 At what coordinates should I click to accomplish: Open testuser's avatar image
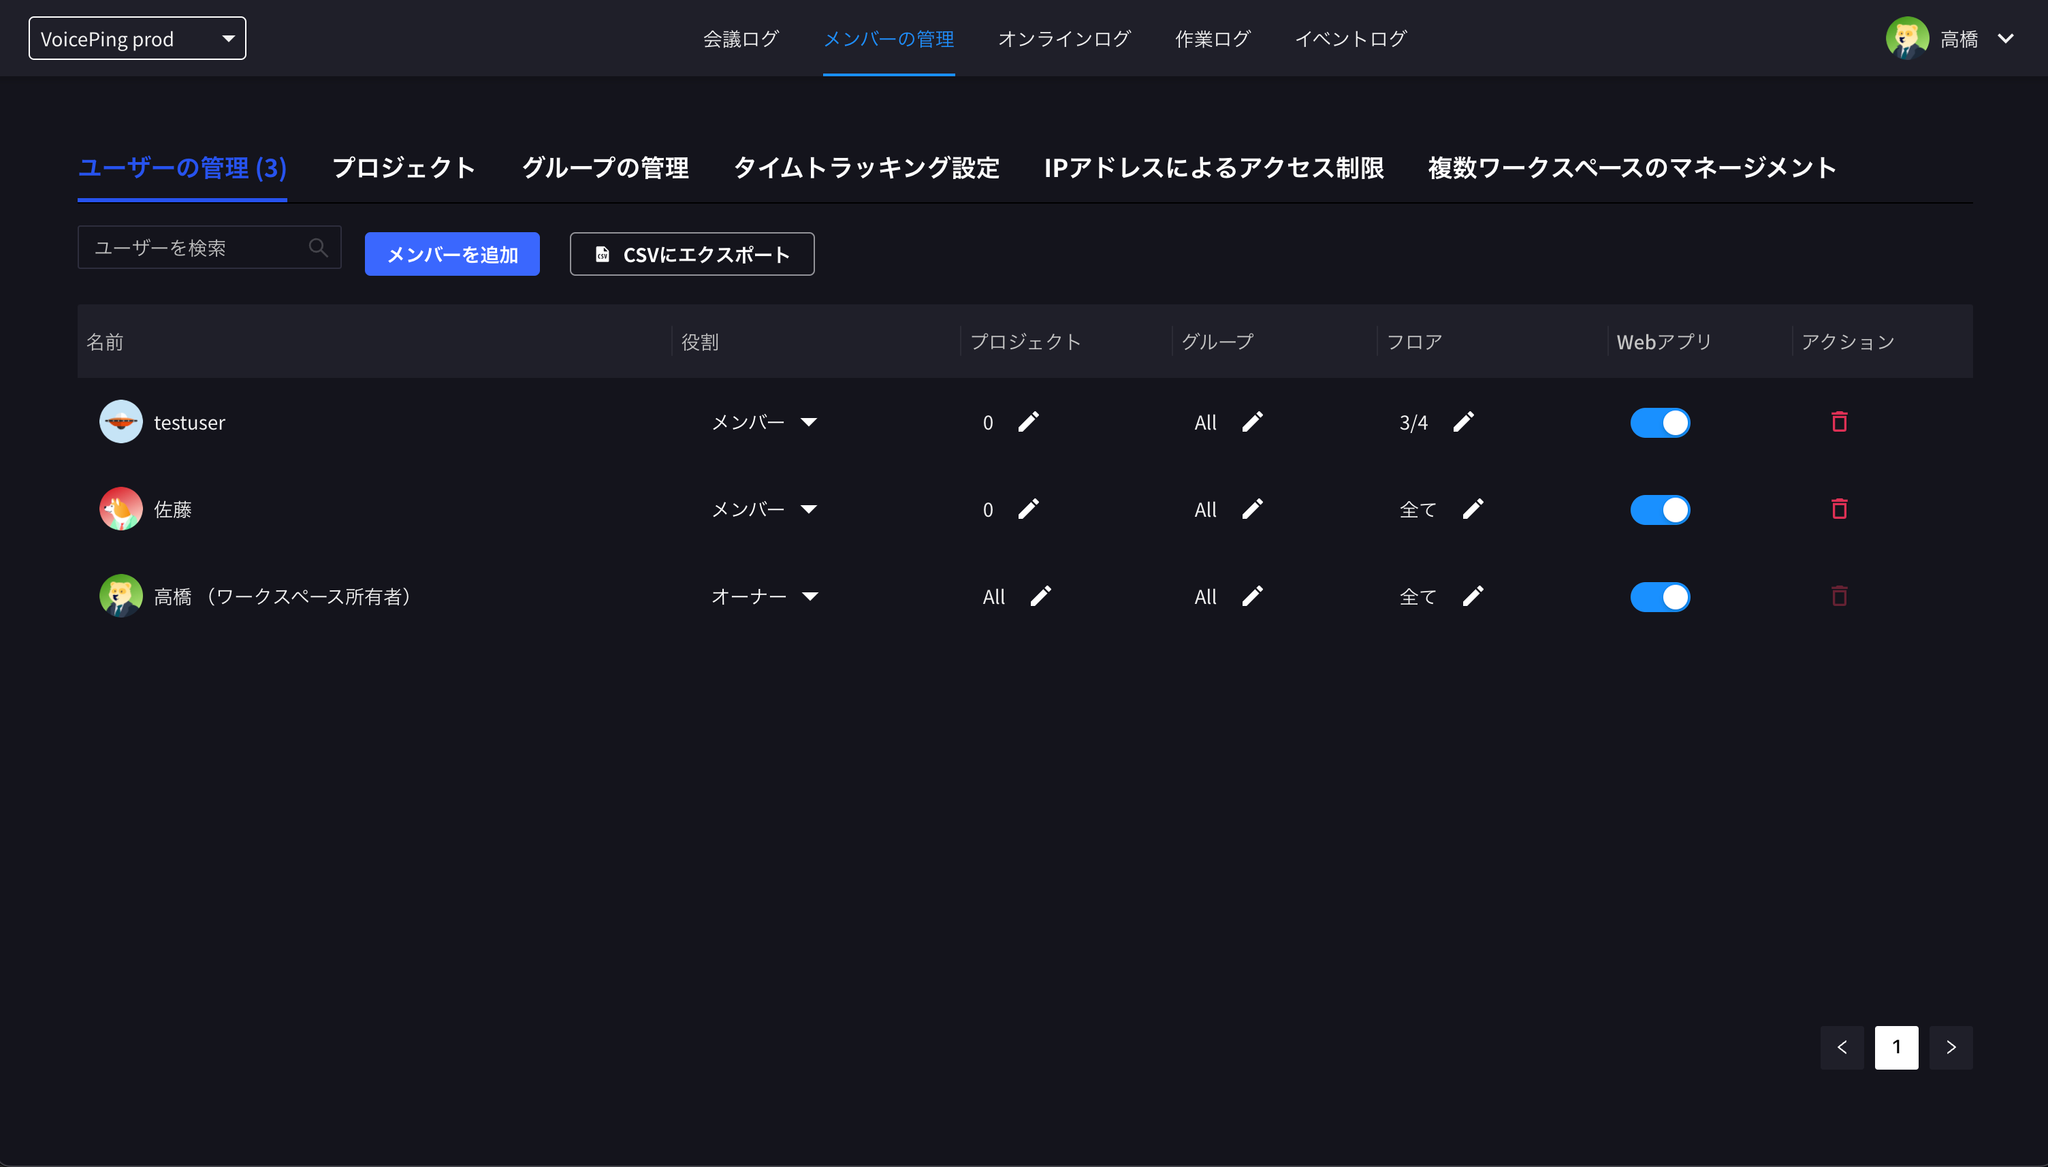[x=120, y=421]
